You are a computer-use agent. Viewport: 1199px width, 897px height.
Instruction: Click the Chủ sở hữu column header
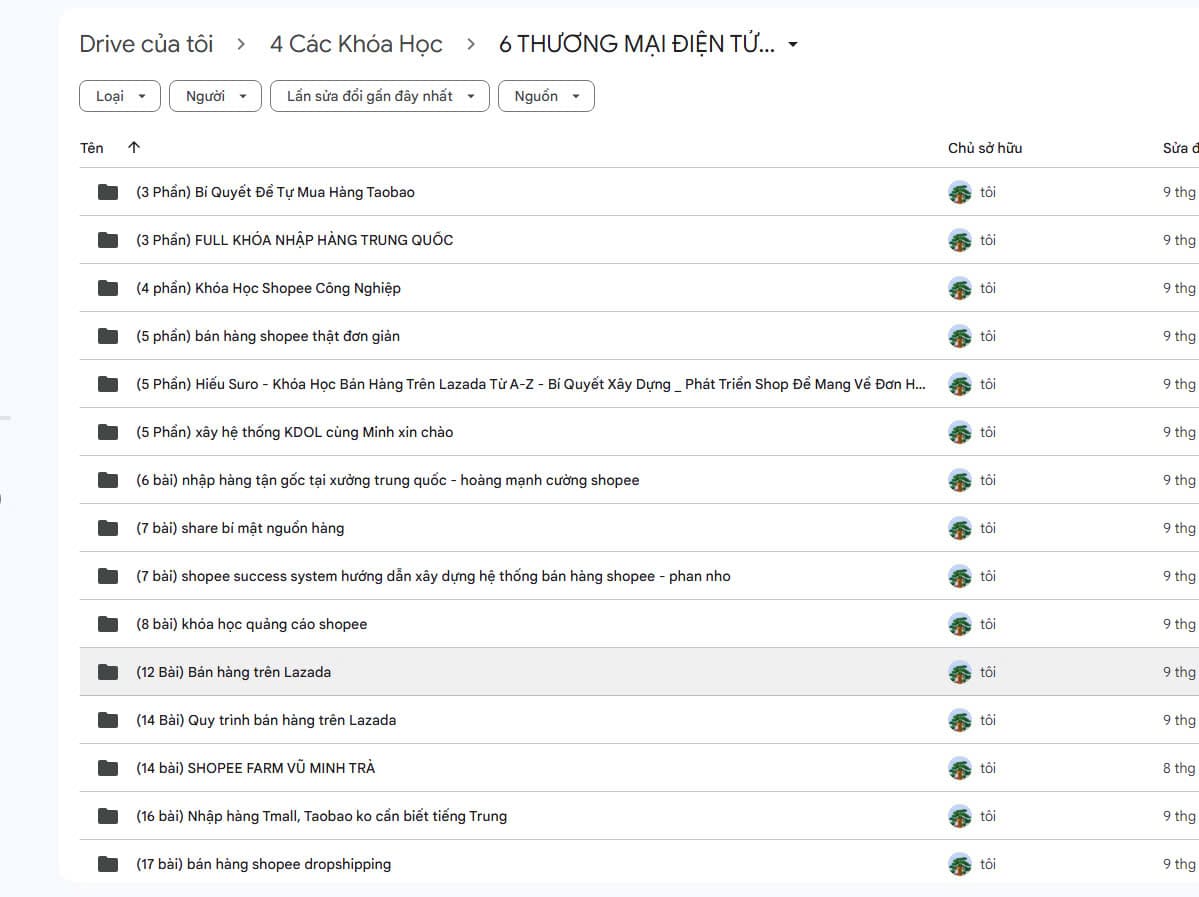(x=985, y=148)
